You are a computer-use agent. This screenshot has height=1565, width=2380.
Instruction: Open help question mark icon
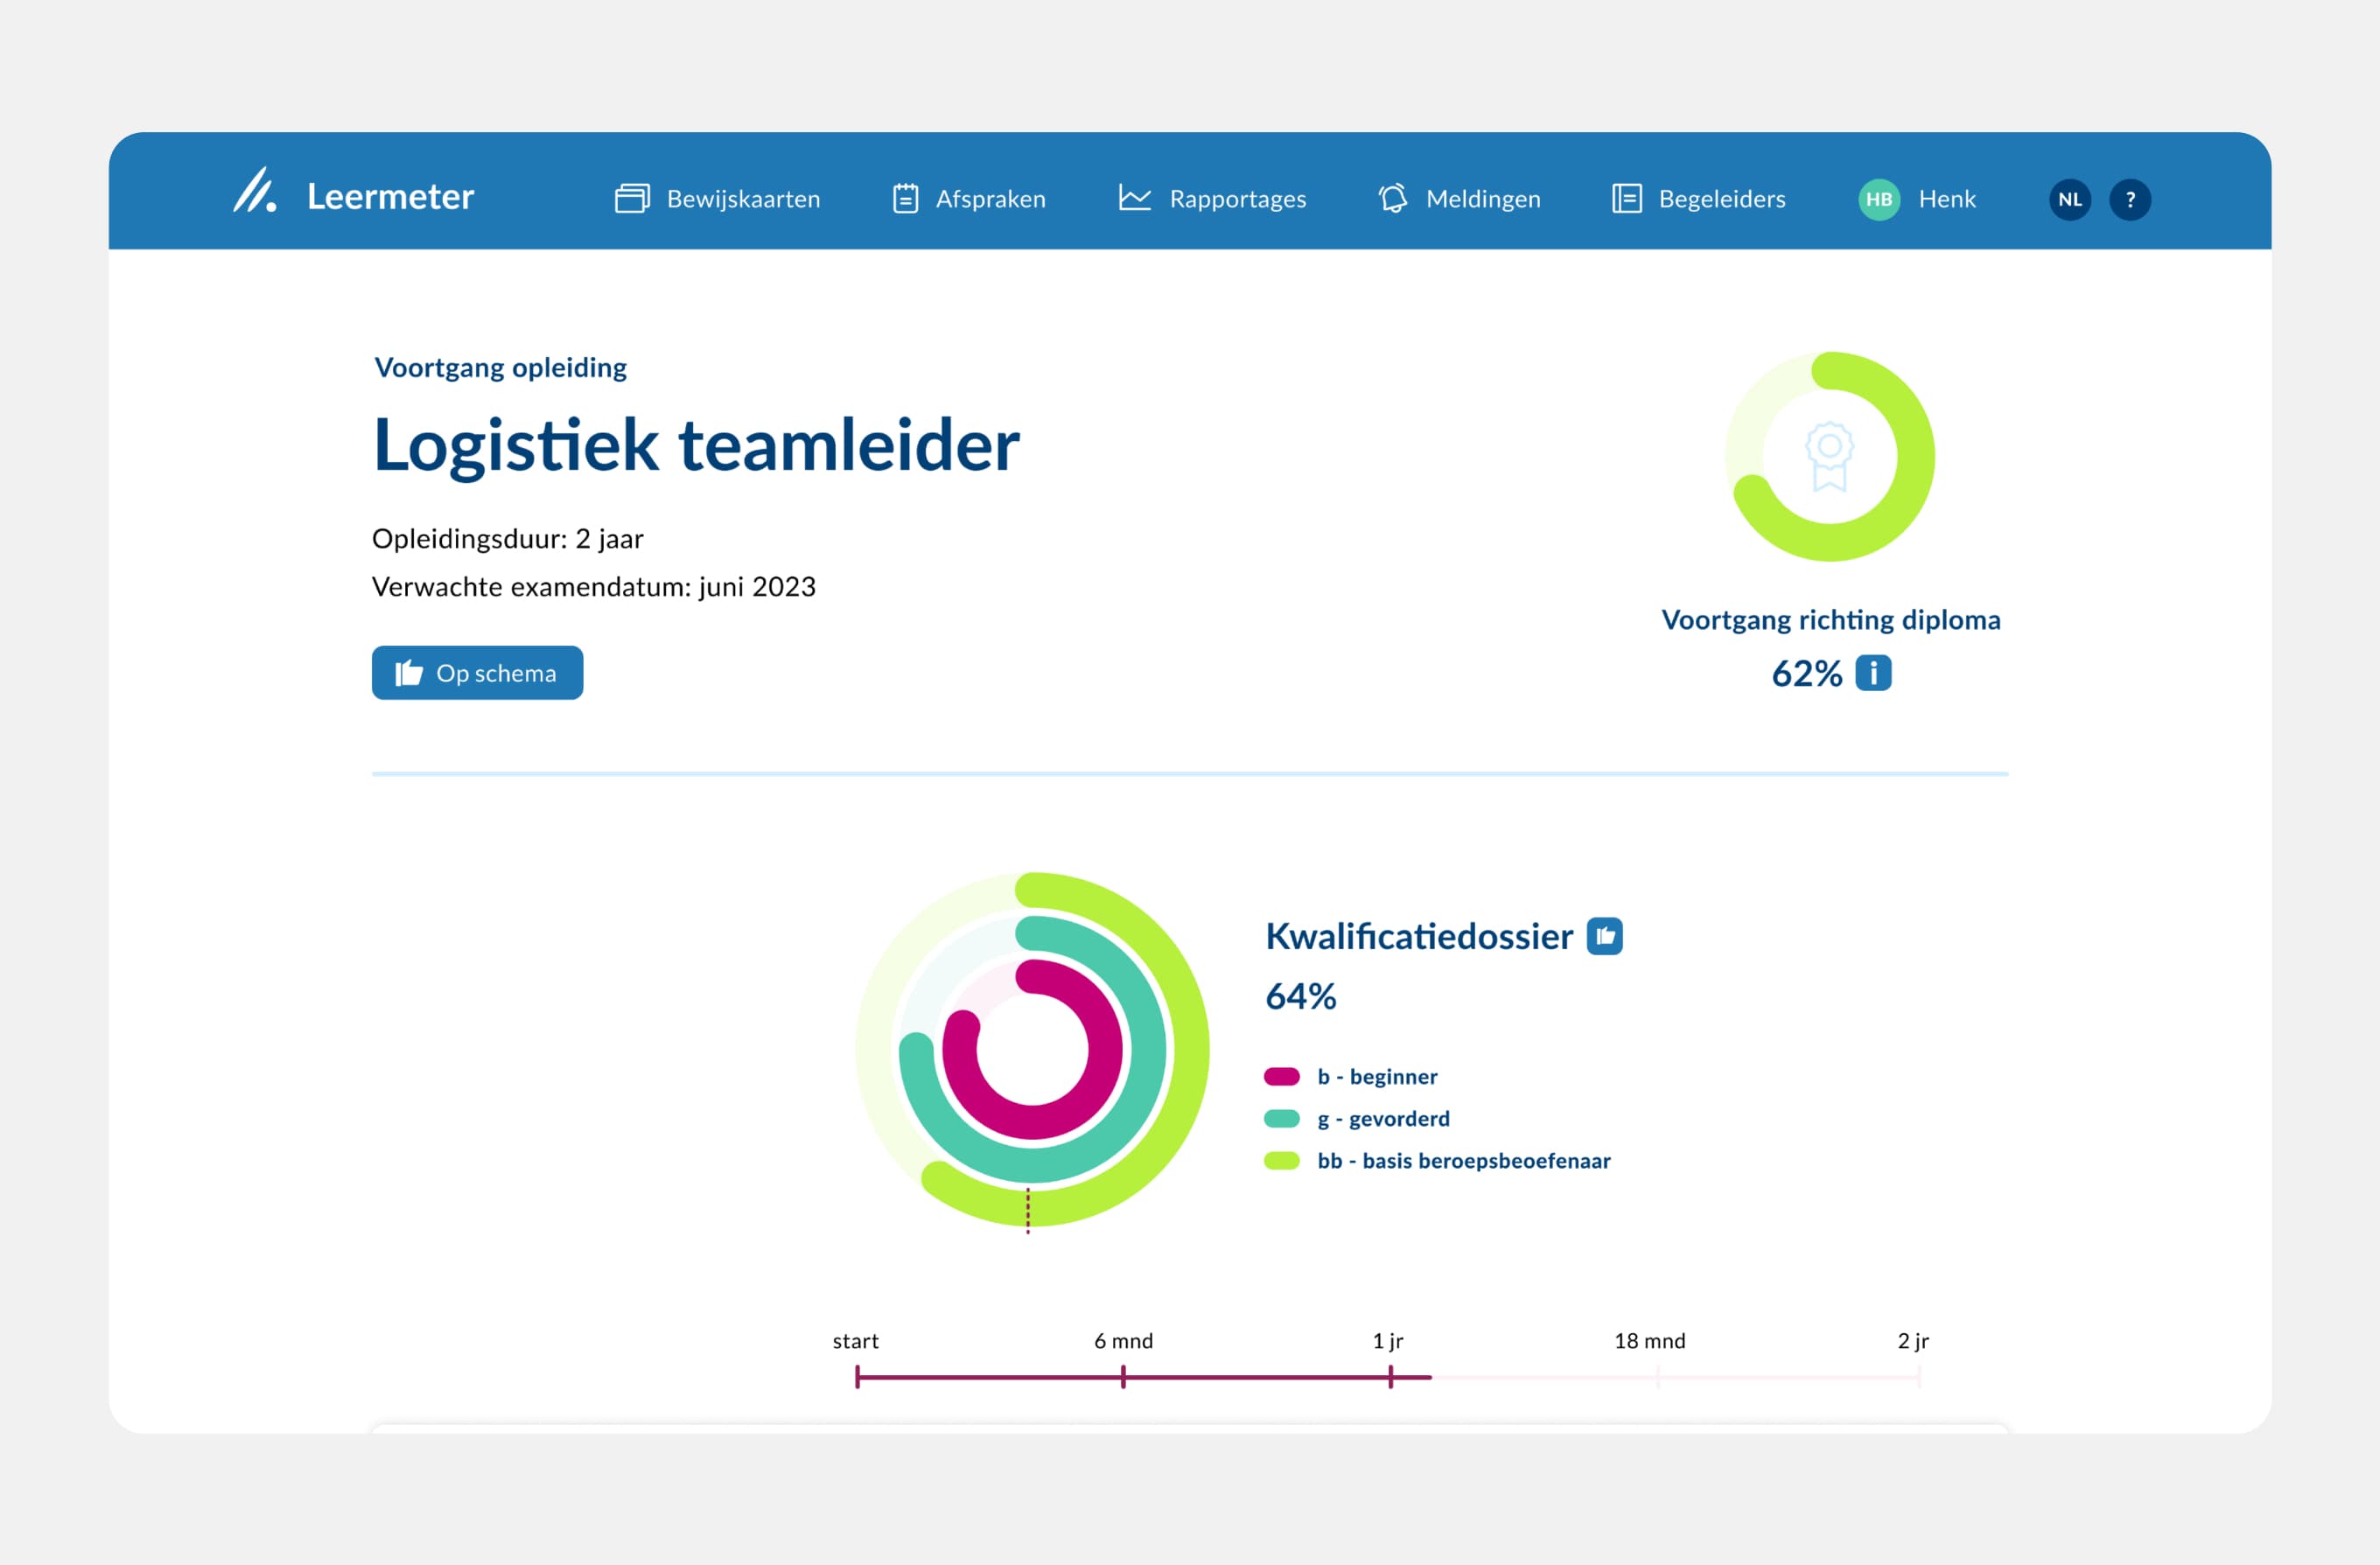coord(2129,199)
